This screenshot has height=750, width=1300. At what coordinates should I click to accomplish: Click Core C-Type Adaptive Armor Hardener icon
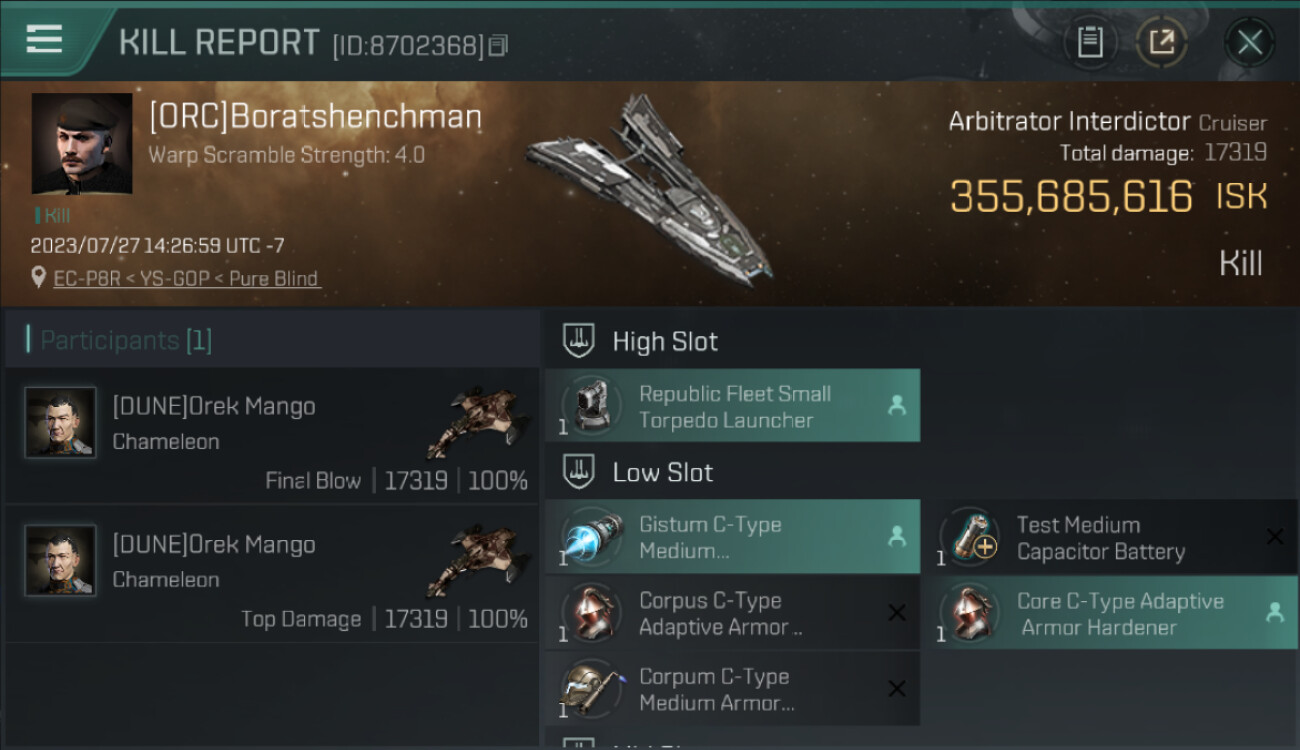(x=969, y=614)
